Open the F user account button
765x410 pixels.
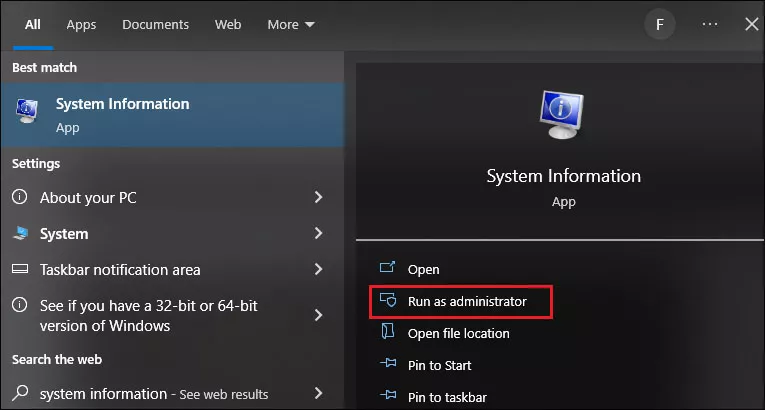[660, 24]
